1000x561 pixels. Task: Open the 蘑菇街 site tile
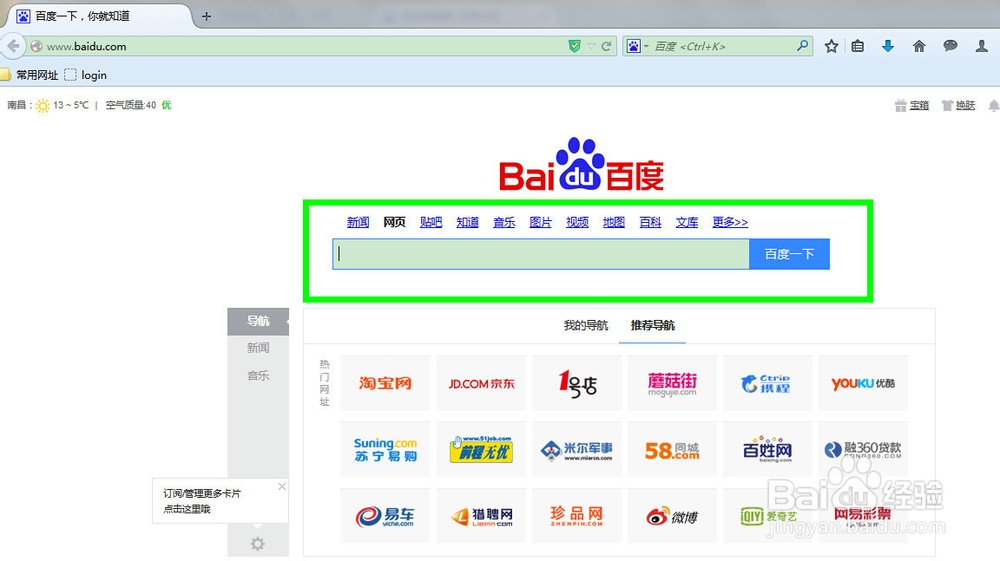tap(672, 383)
